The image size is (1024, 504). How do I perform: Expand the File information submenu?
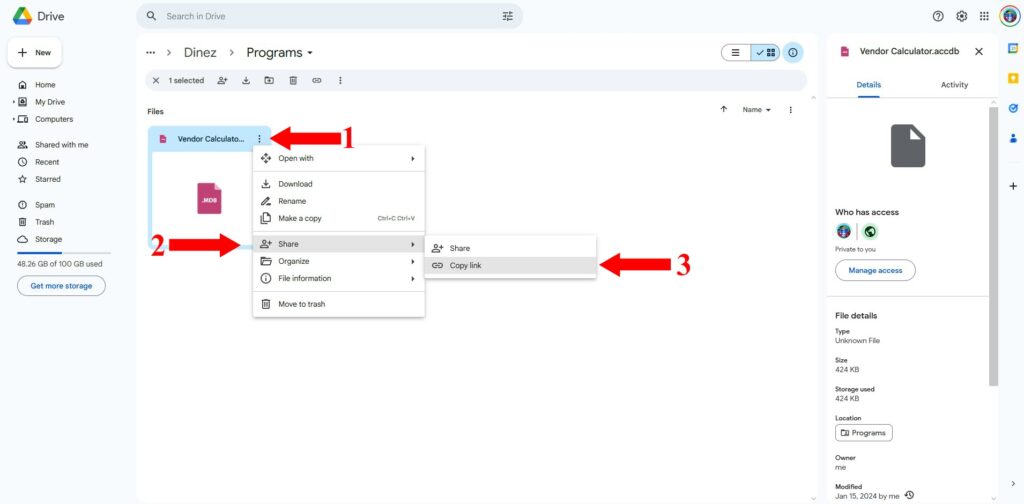coord(338,278)
